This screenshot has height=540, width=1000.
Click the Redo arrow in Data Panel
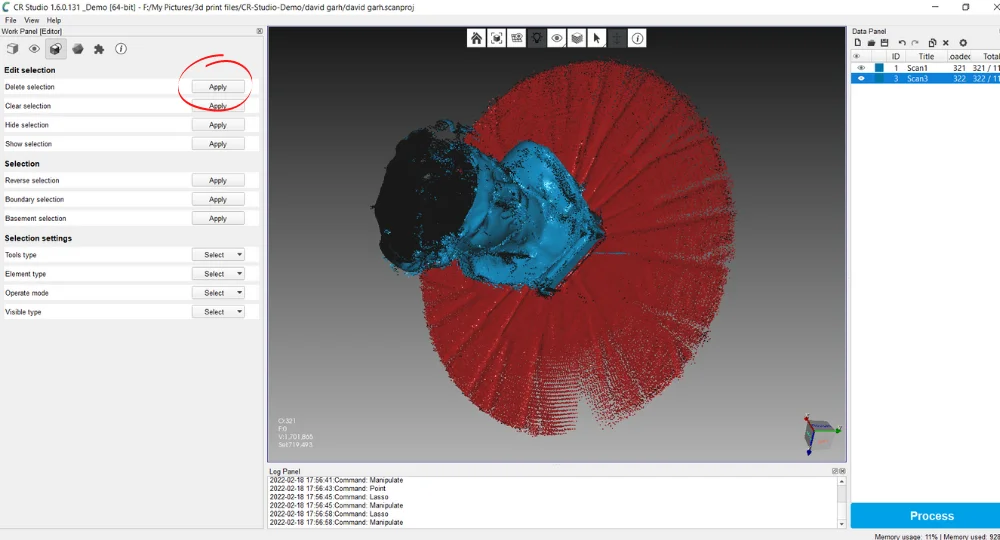coord(915,43)
